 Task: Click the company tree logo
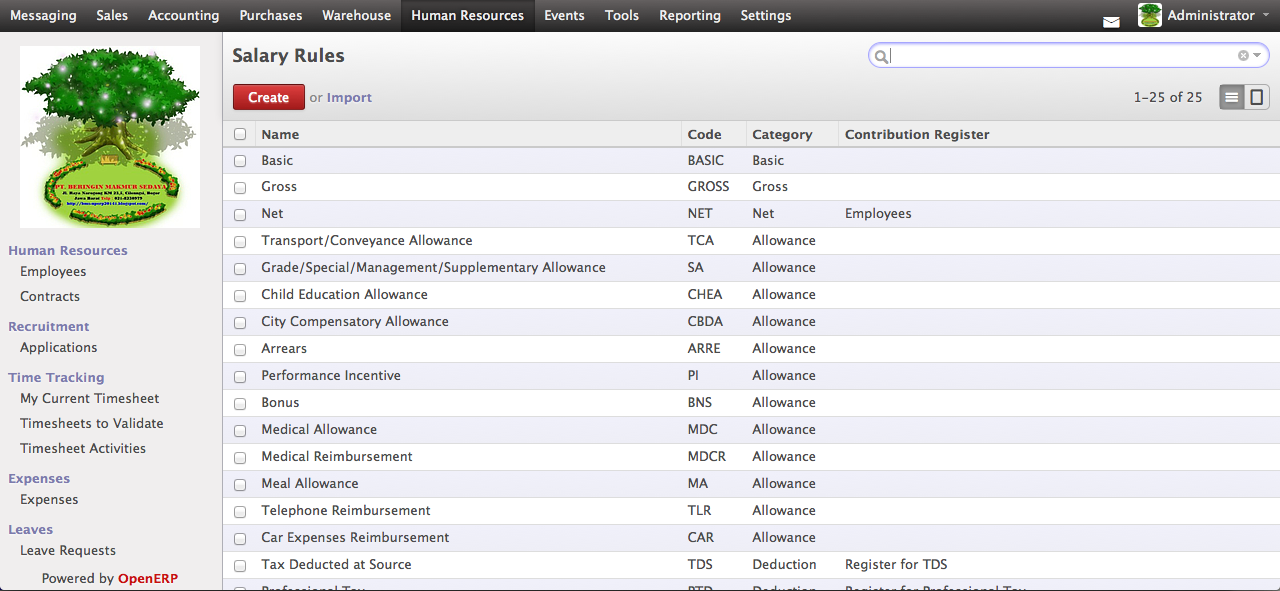[x=110, y=136]
